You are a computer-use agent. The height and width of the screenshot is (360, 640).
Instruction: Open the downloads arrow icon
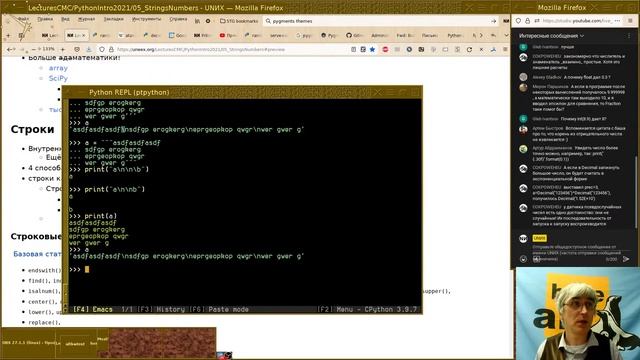[89, 49]
